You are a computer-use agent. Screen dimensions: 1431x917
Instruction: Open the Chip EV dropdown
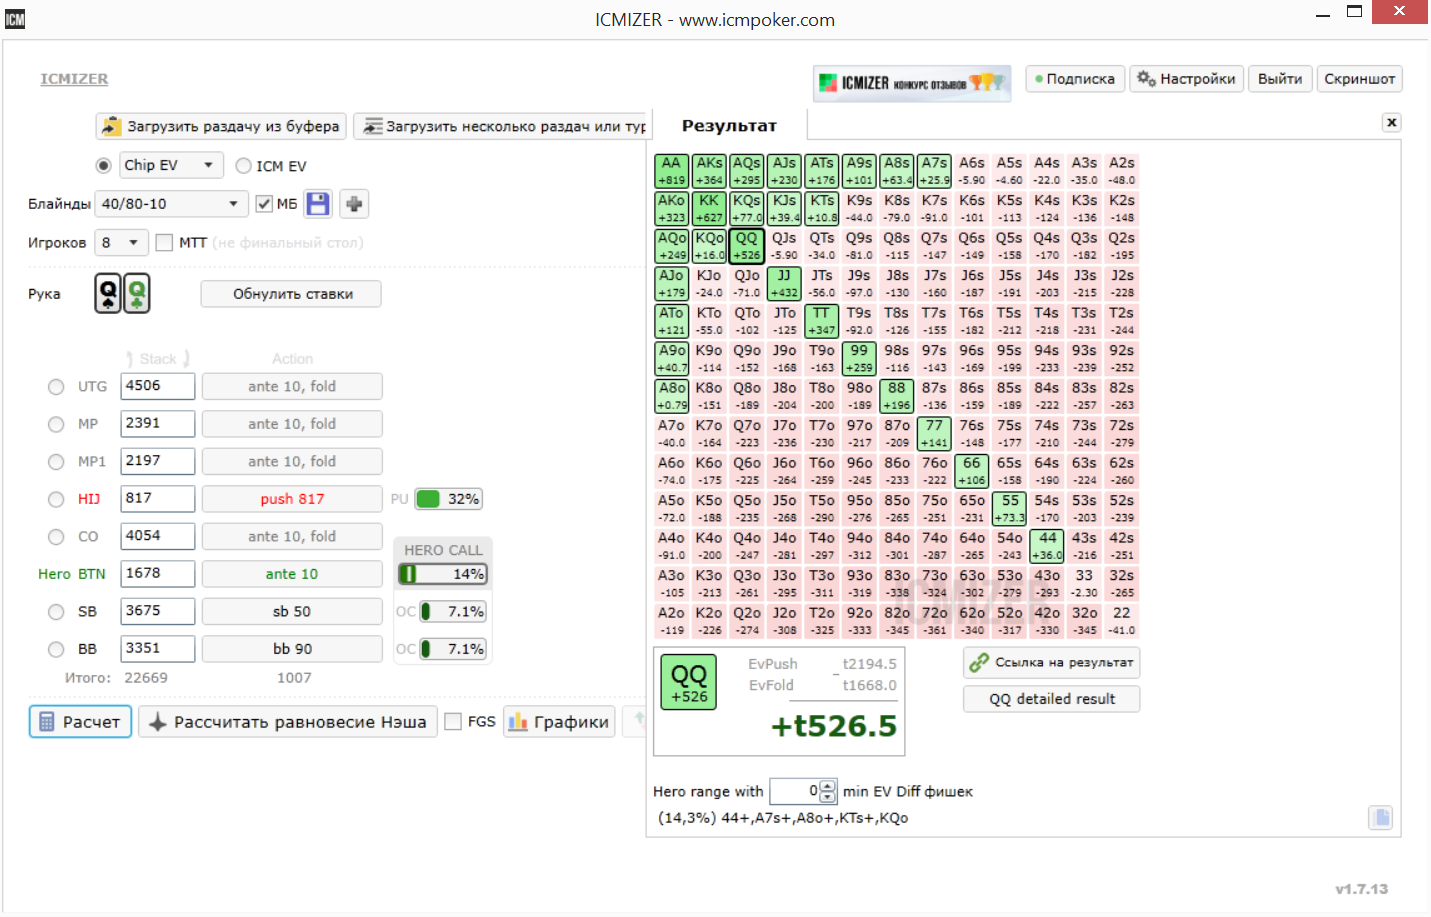[x=172, y=165]
